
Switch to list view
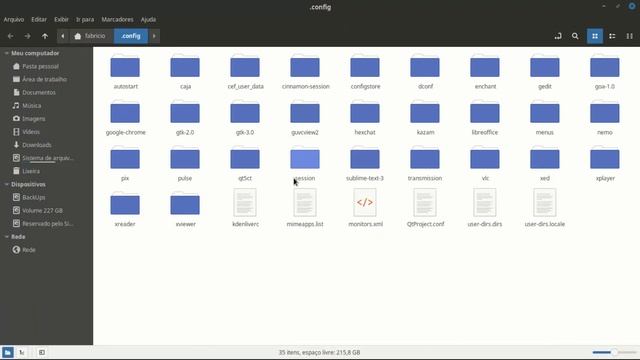coord(612,36)
